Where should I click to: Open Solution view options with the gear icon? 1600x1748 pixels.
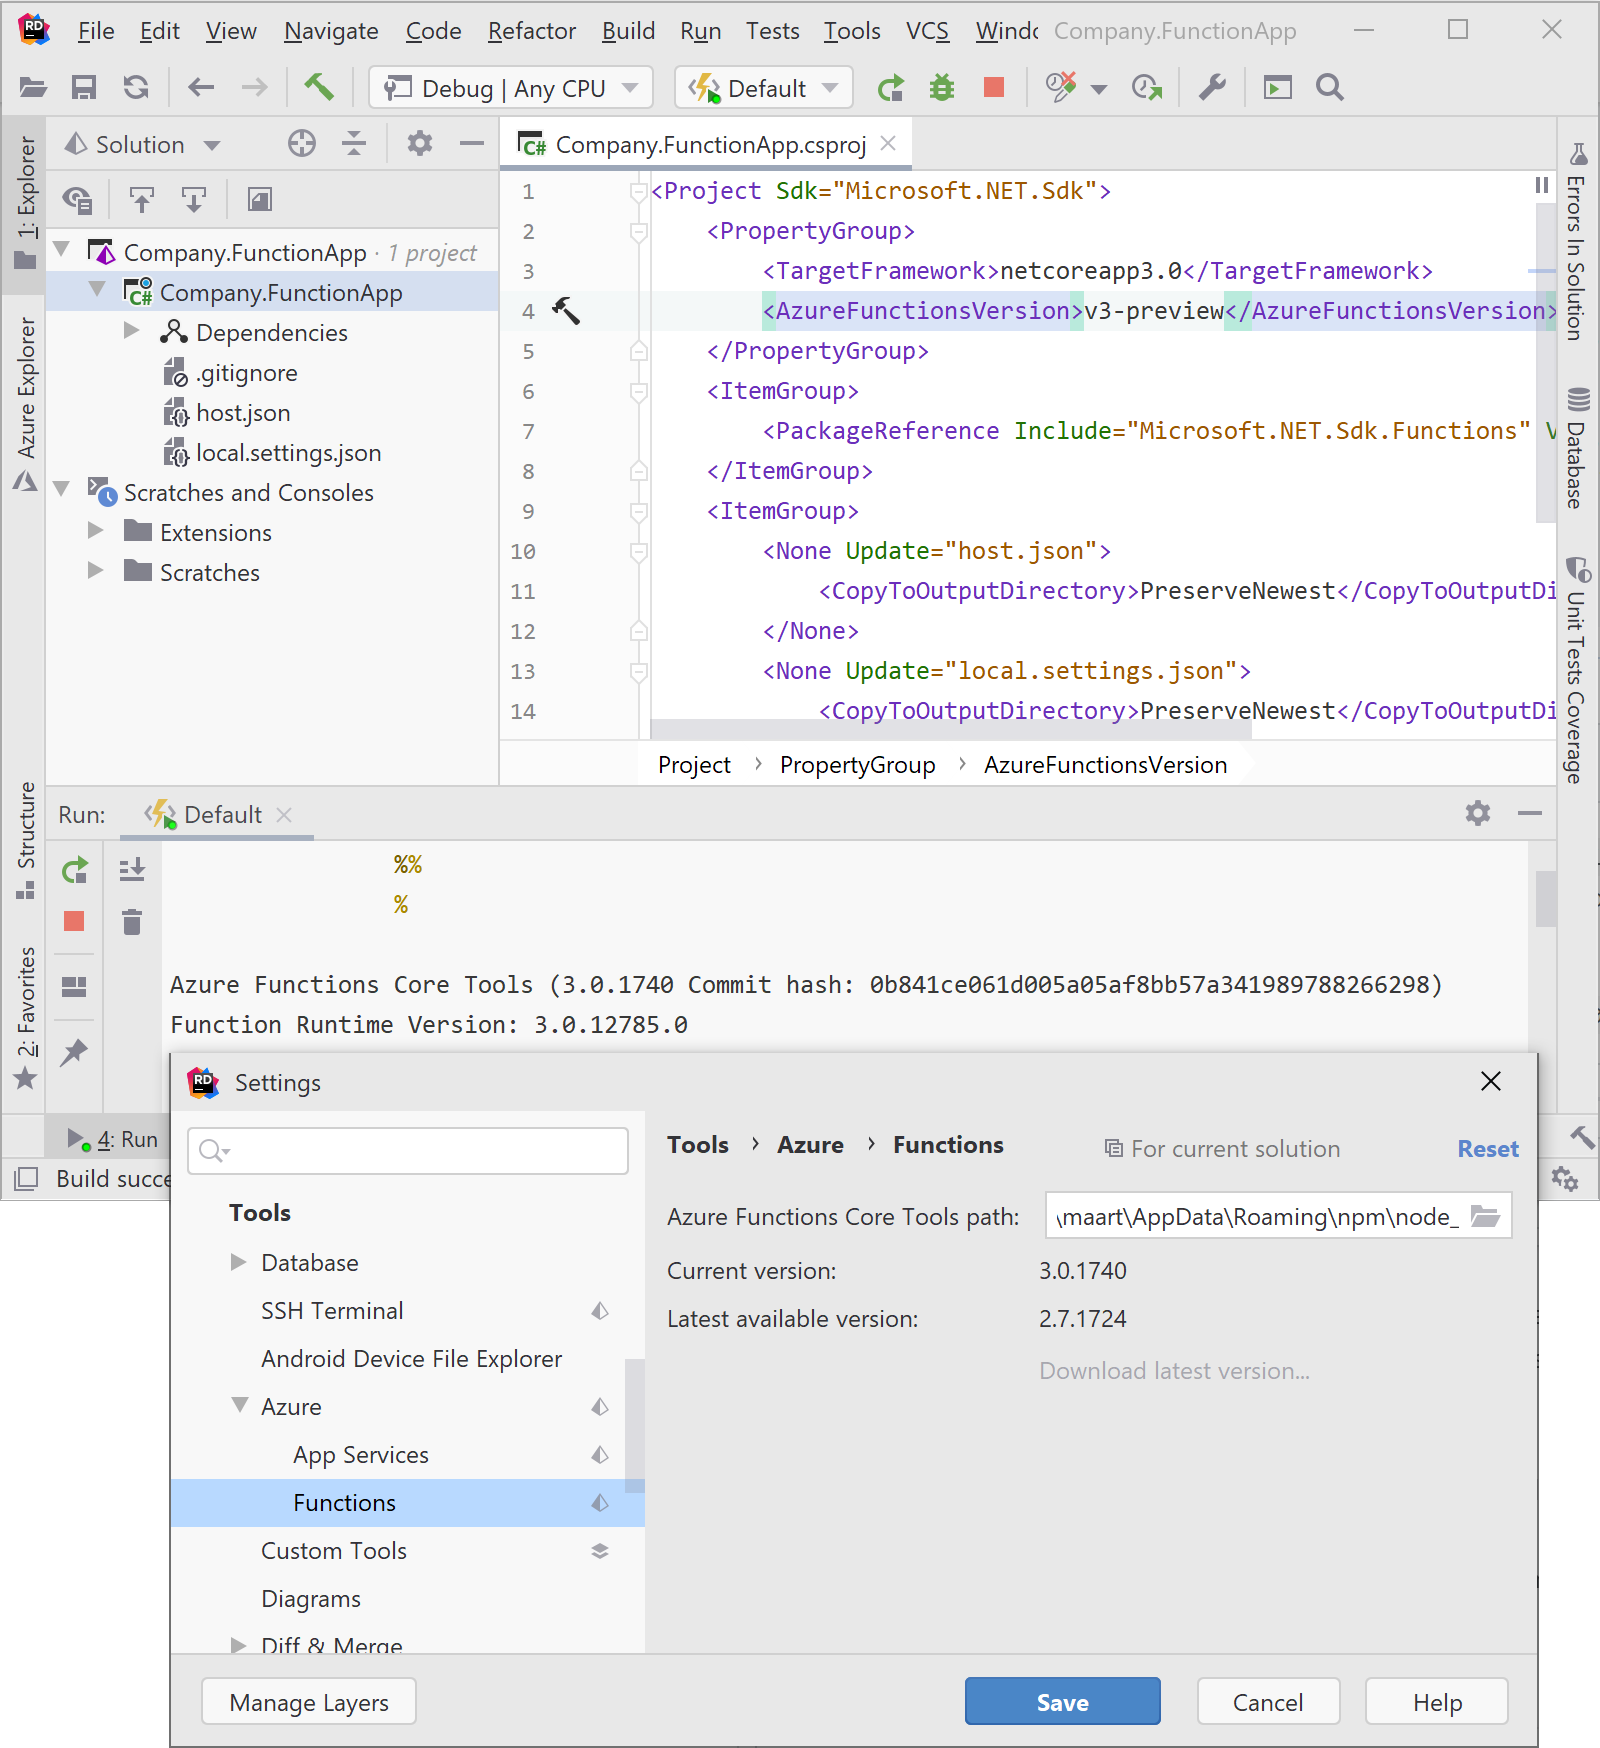tap(419, 144)
